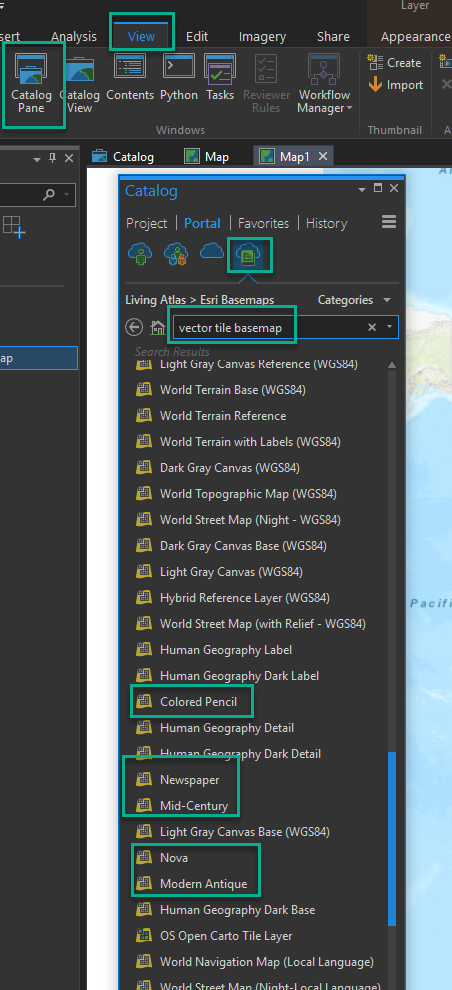Click the Colored Pencil tile layer icon
The height and width of the screenshot is (990, 452).
[145, 701]
